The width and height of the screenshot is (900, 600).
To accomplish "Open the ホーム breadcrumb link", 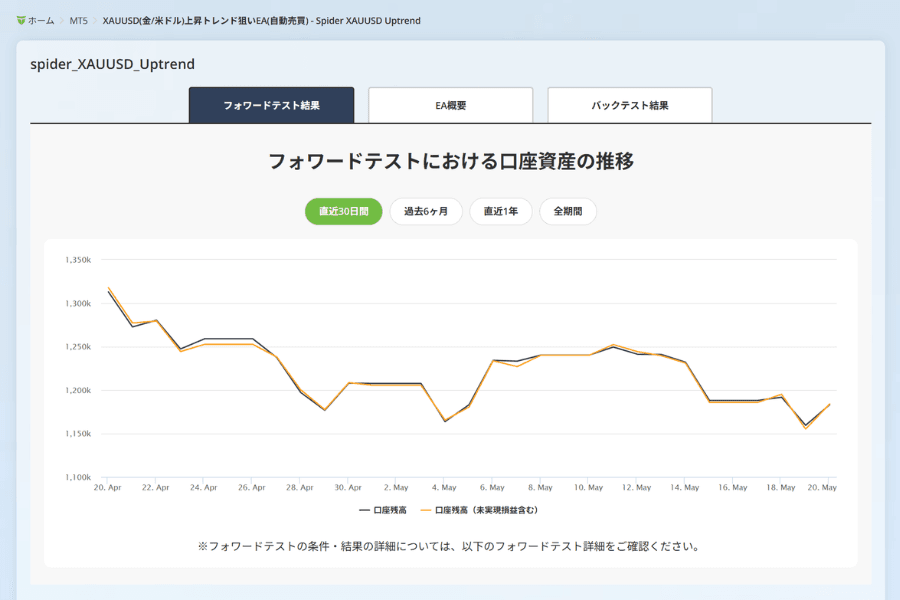I will [41, 21].
